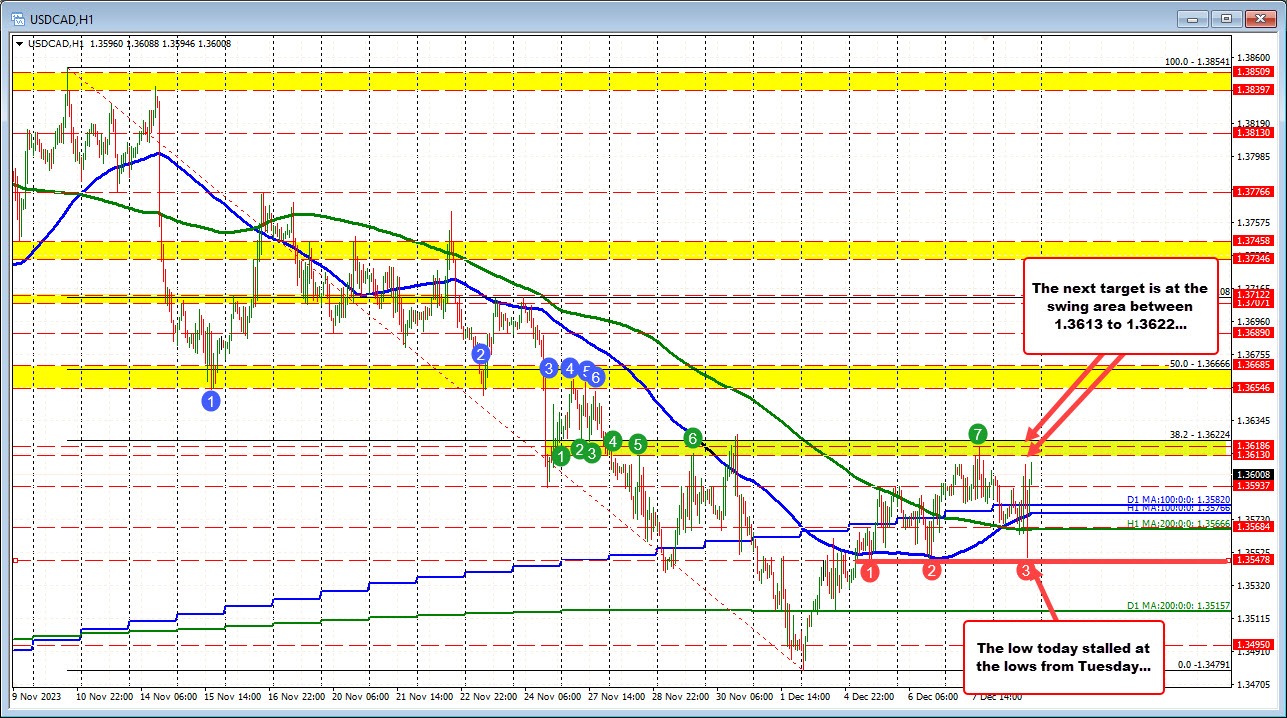Click blue marker 2 near Nov 22

point(481,353)
